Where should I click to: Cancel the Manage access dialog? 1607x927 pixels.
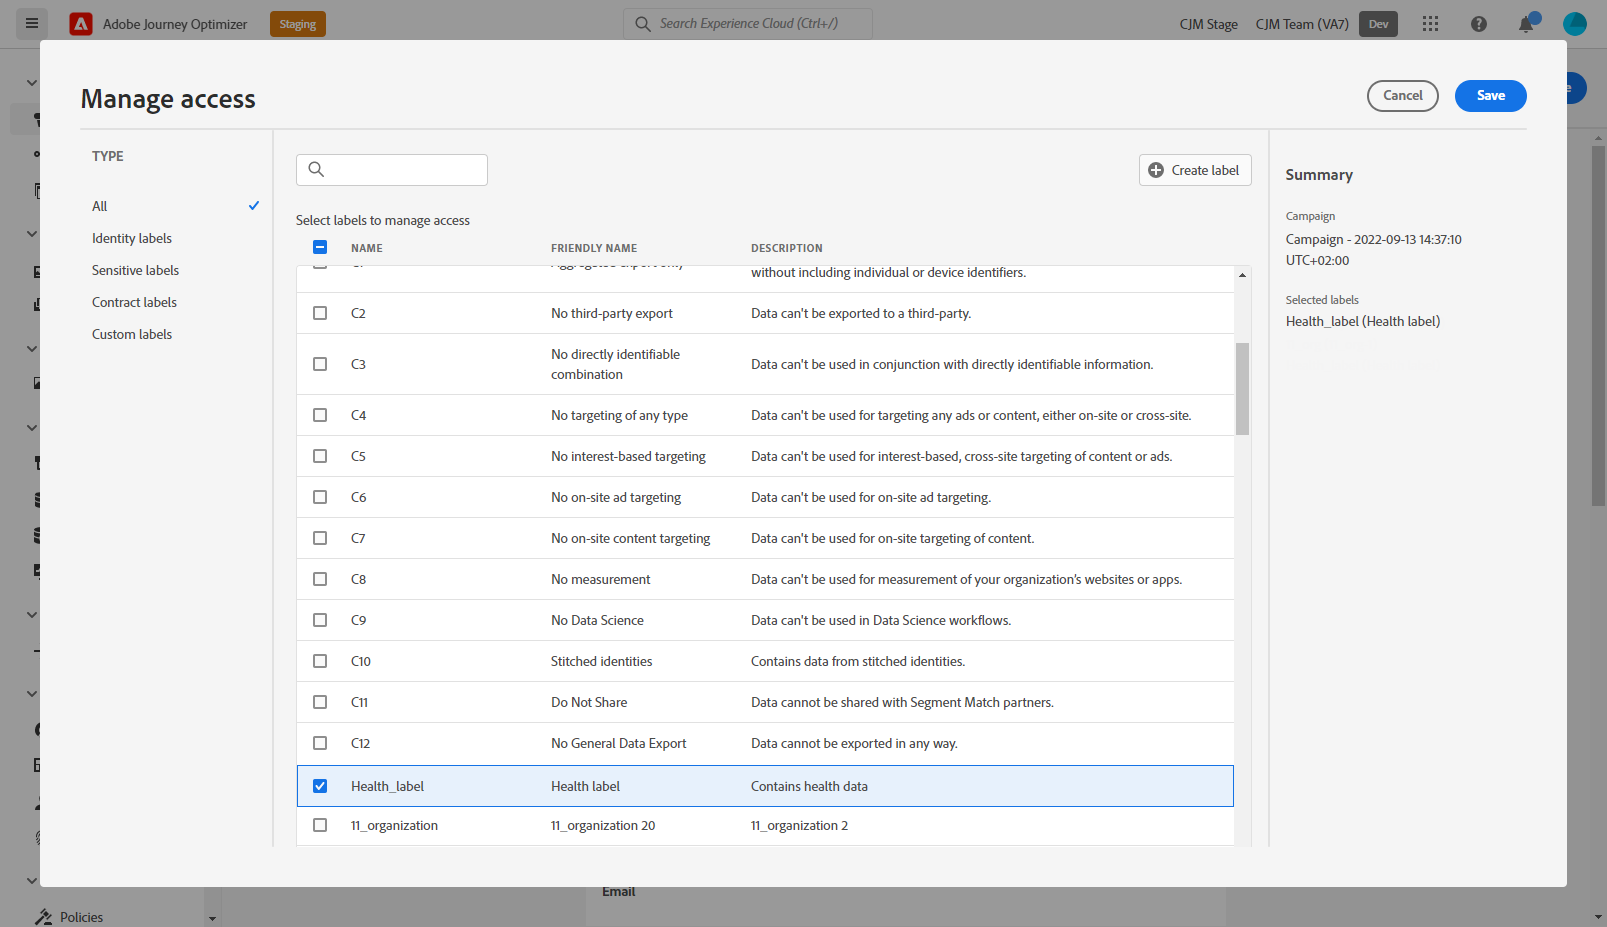[1402, 96]
